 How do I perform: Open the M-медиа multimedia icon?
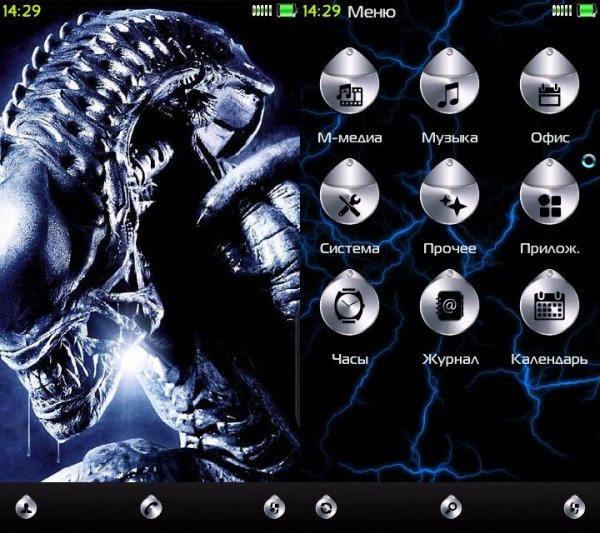coord(349,81)
